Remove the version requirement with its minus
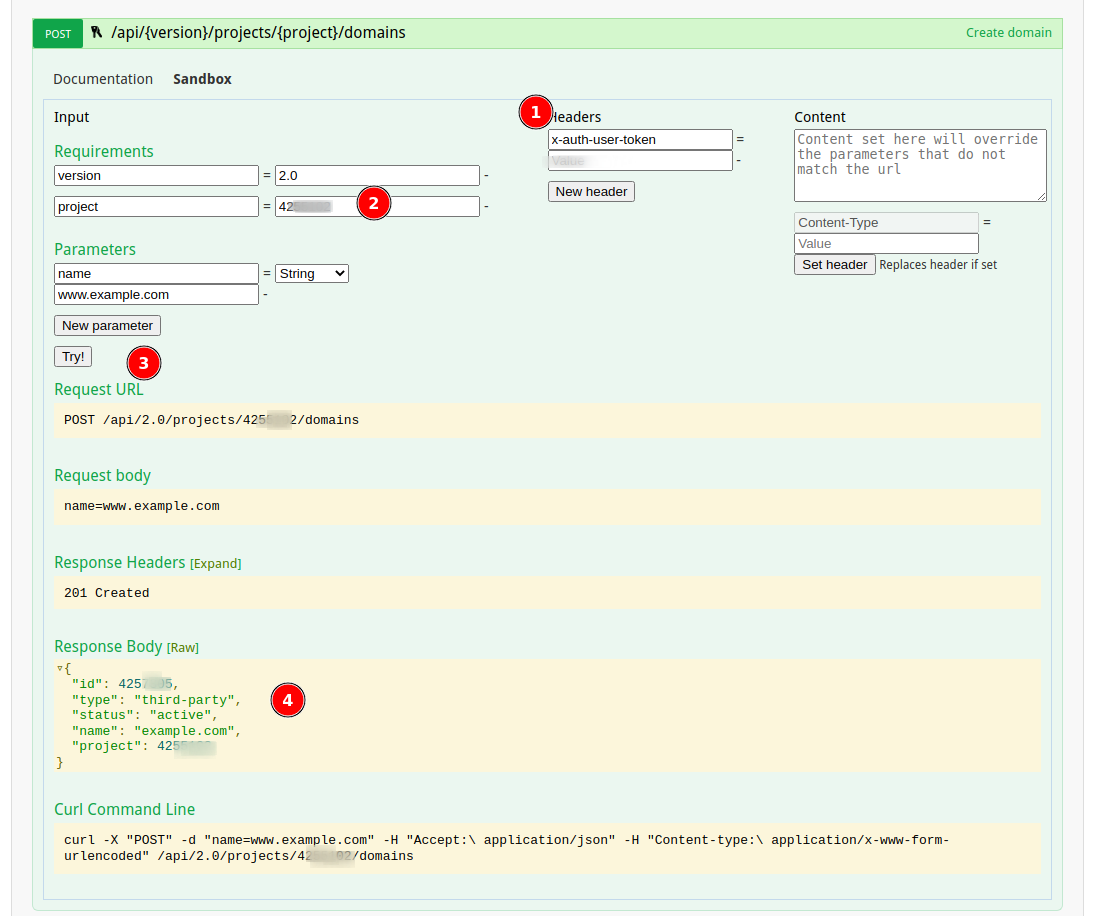1093x916 pixels. pos(487,176)
